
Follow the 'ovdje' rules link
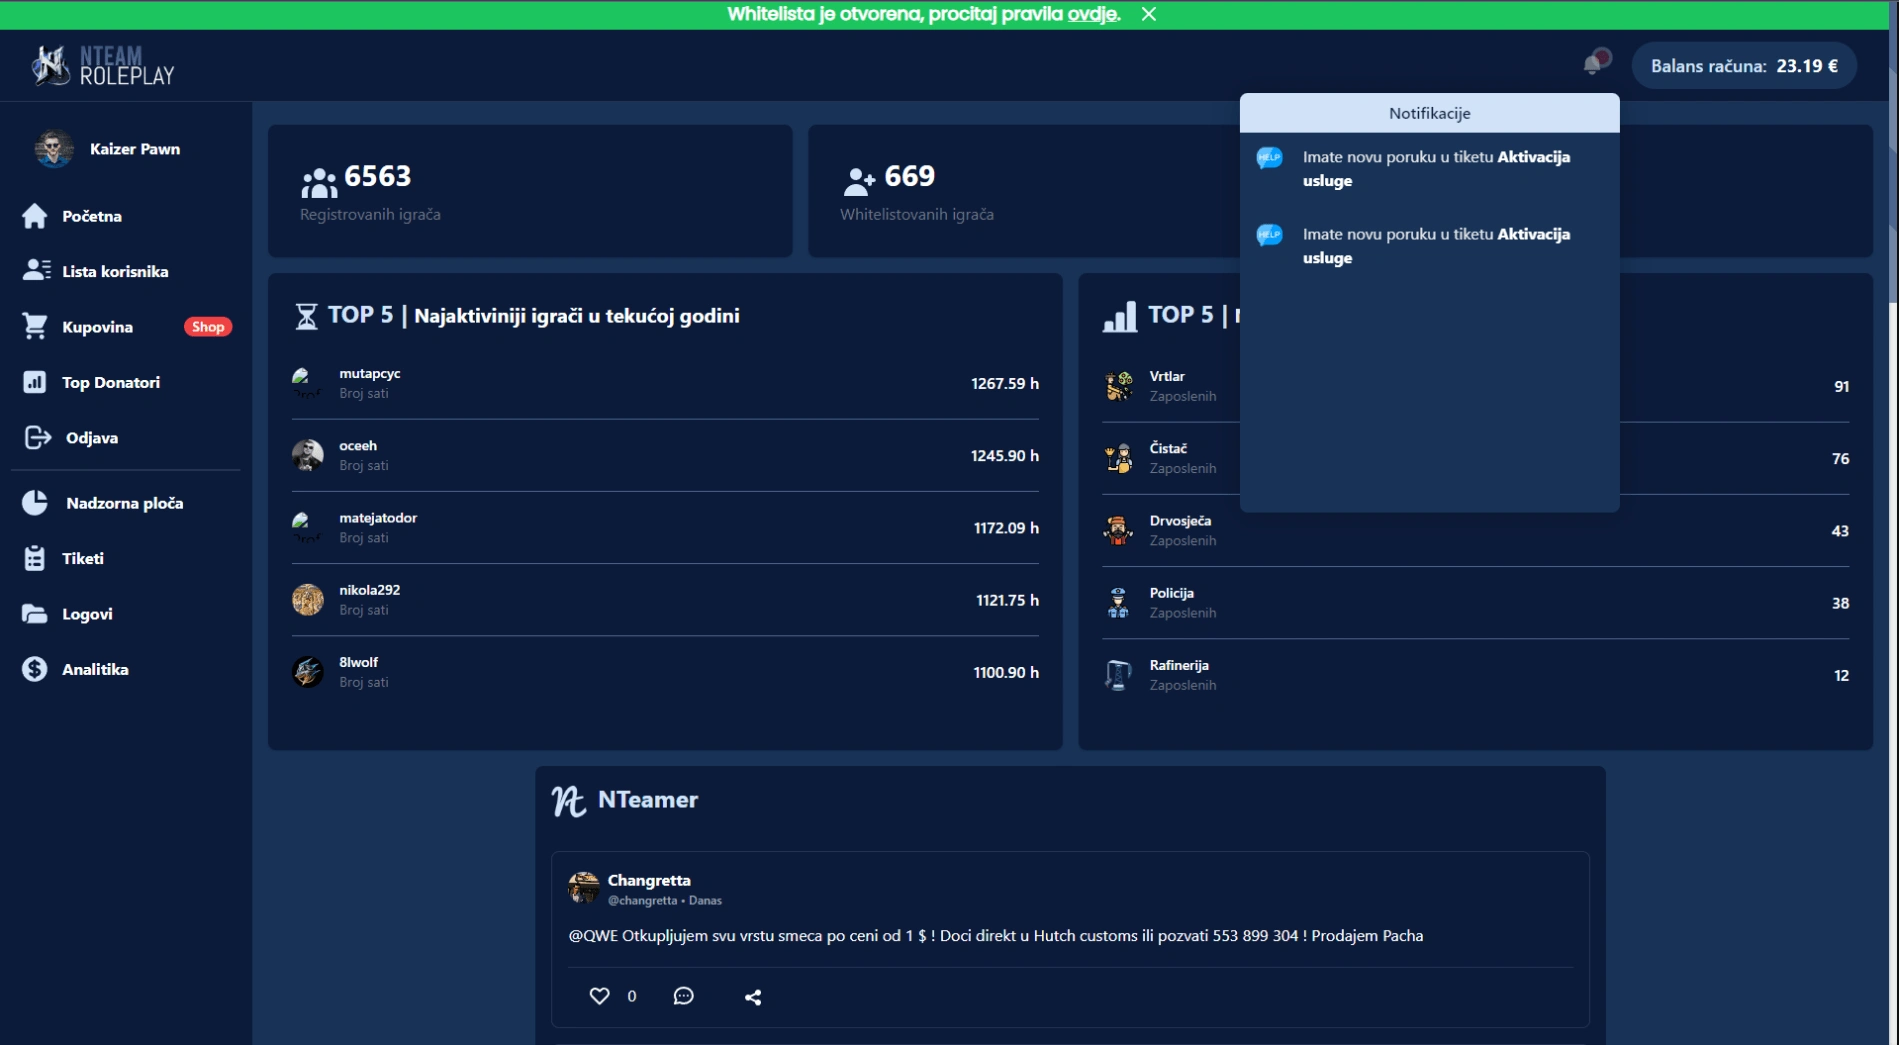click(x=1091, y=14)
